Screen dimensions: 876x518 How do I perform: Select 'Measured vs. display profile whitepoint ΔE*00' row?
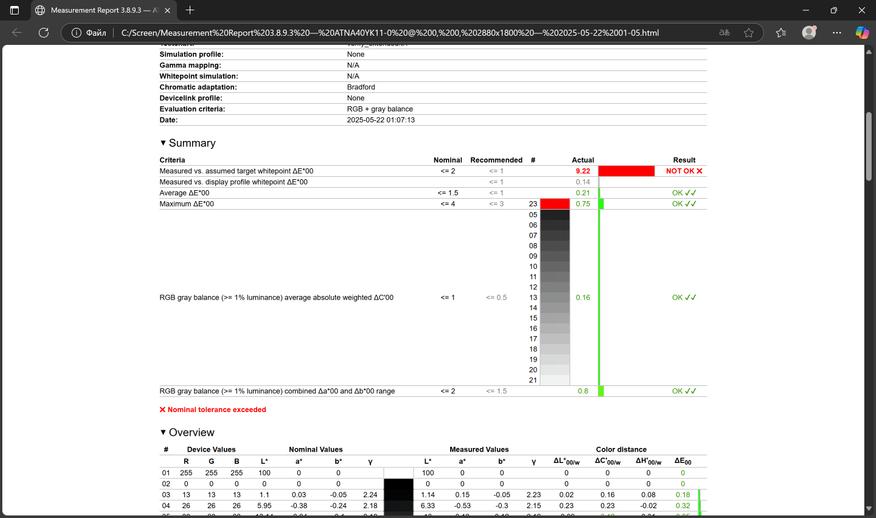coord(433,182)
